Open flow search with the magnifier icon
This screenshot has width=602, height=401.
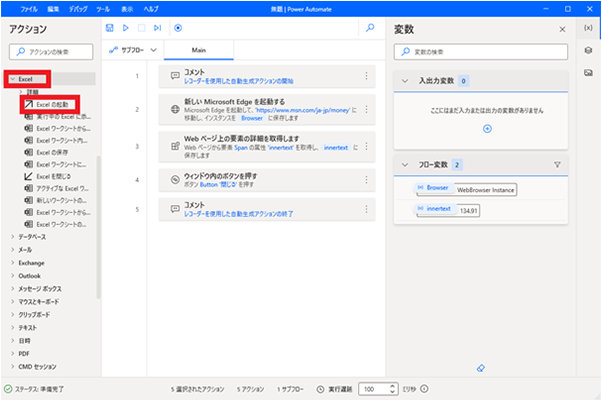coord(370,28)
